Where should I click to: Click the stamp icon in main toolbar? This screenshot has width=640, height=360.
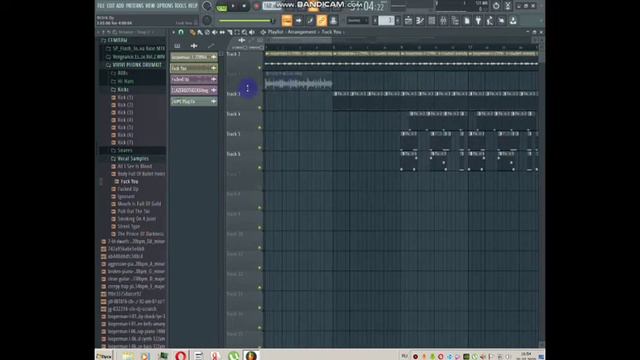coord(333,20)
